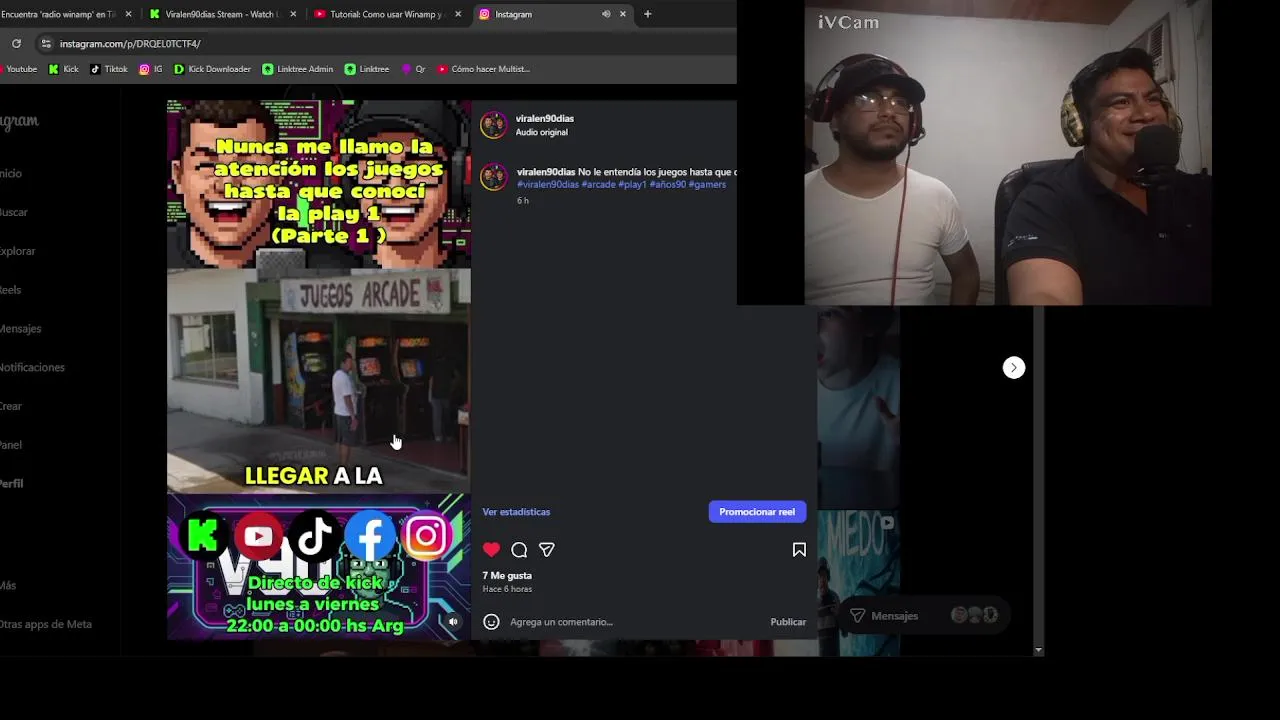Click the 'Promocionar reel' button

pos(757,512)
